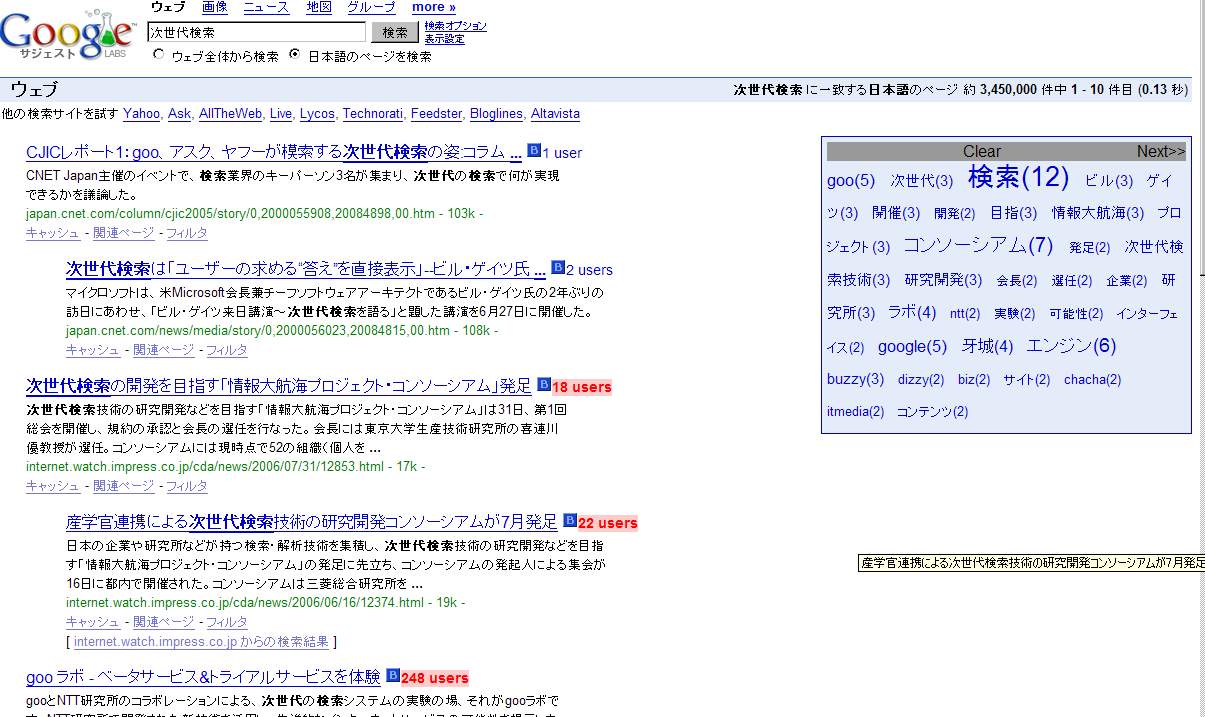
Task: Click the '18 users' bookmark count link
Action: tap(582, 387)
